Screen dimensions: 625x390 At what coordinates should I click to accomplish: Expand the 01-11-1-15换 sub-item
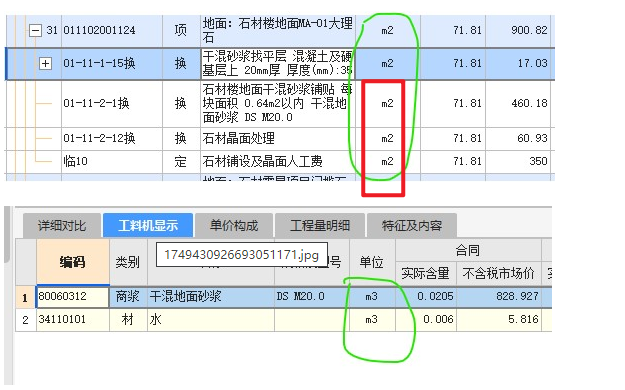[x=45, y=63]
